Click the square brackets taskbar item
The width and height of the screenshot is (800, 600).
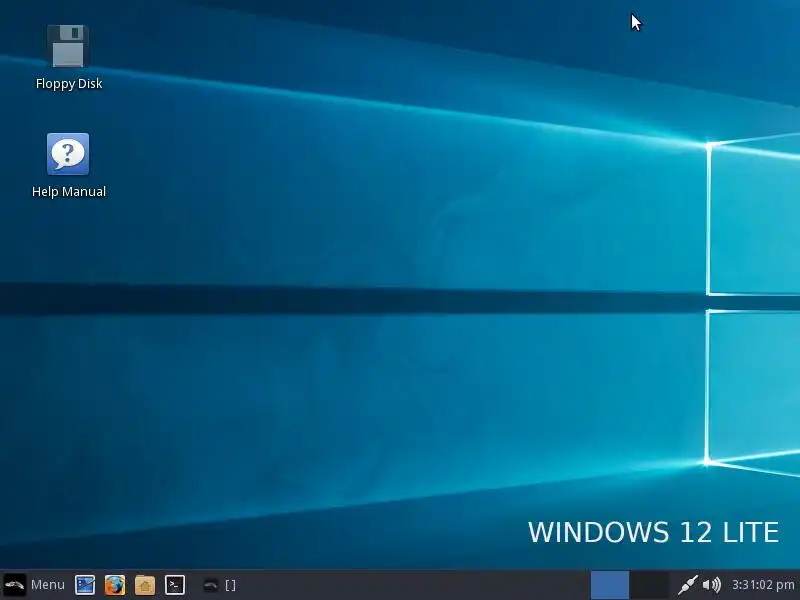[x=231, y=585]
